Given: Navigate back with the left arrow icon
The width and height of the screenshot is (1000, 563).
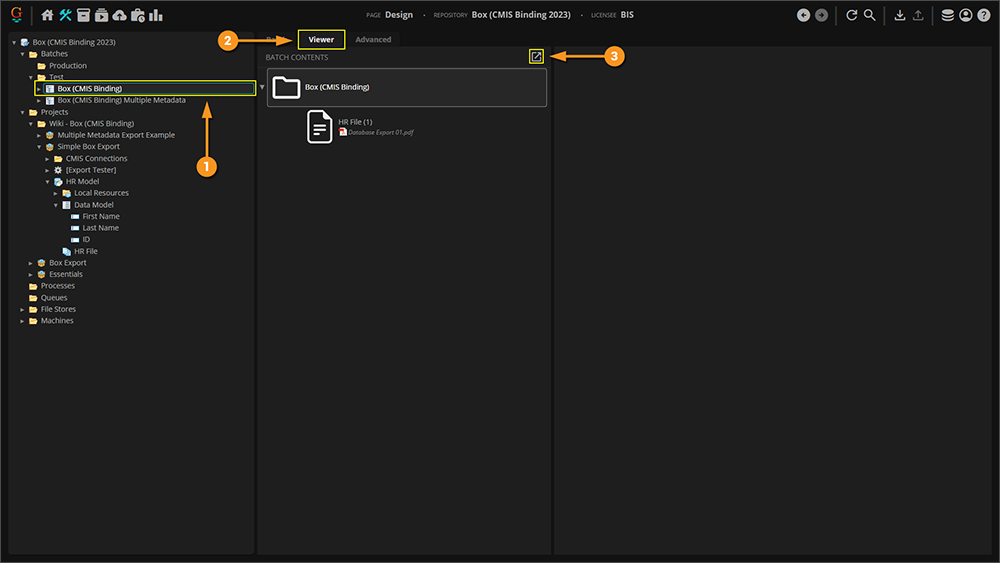Looking at the screenshot, I should tap(804, 15).
